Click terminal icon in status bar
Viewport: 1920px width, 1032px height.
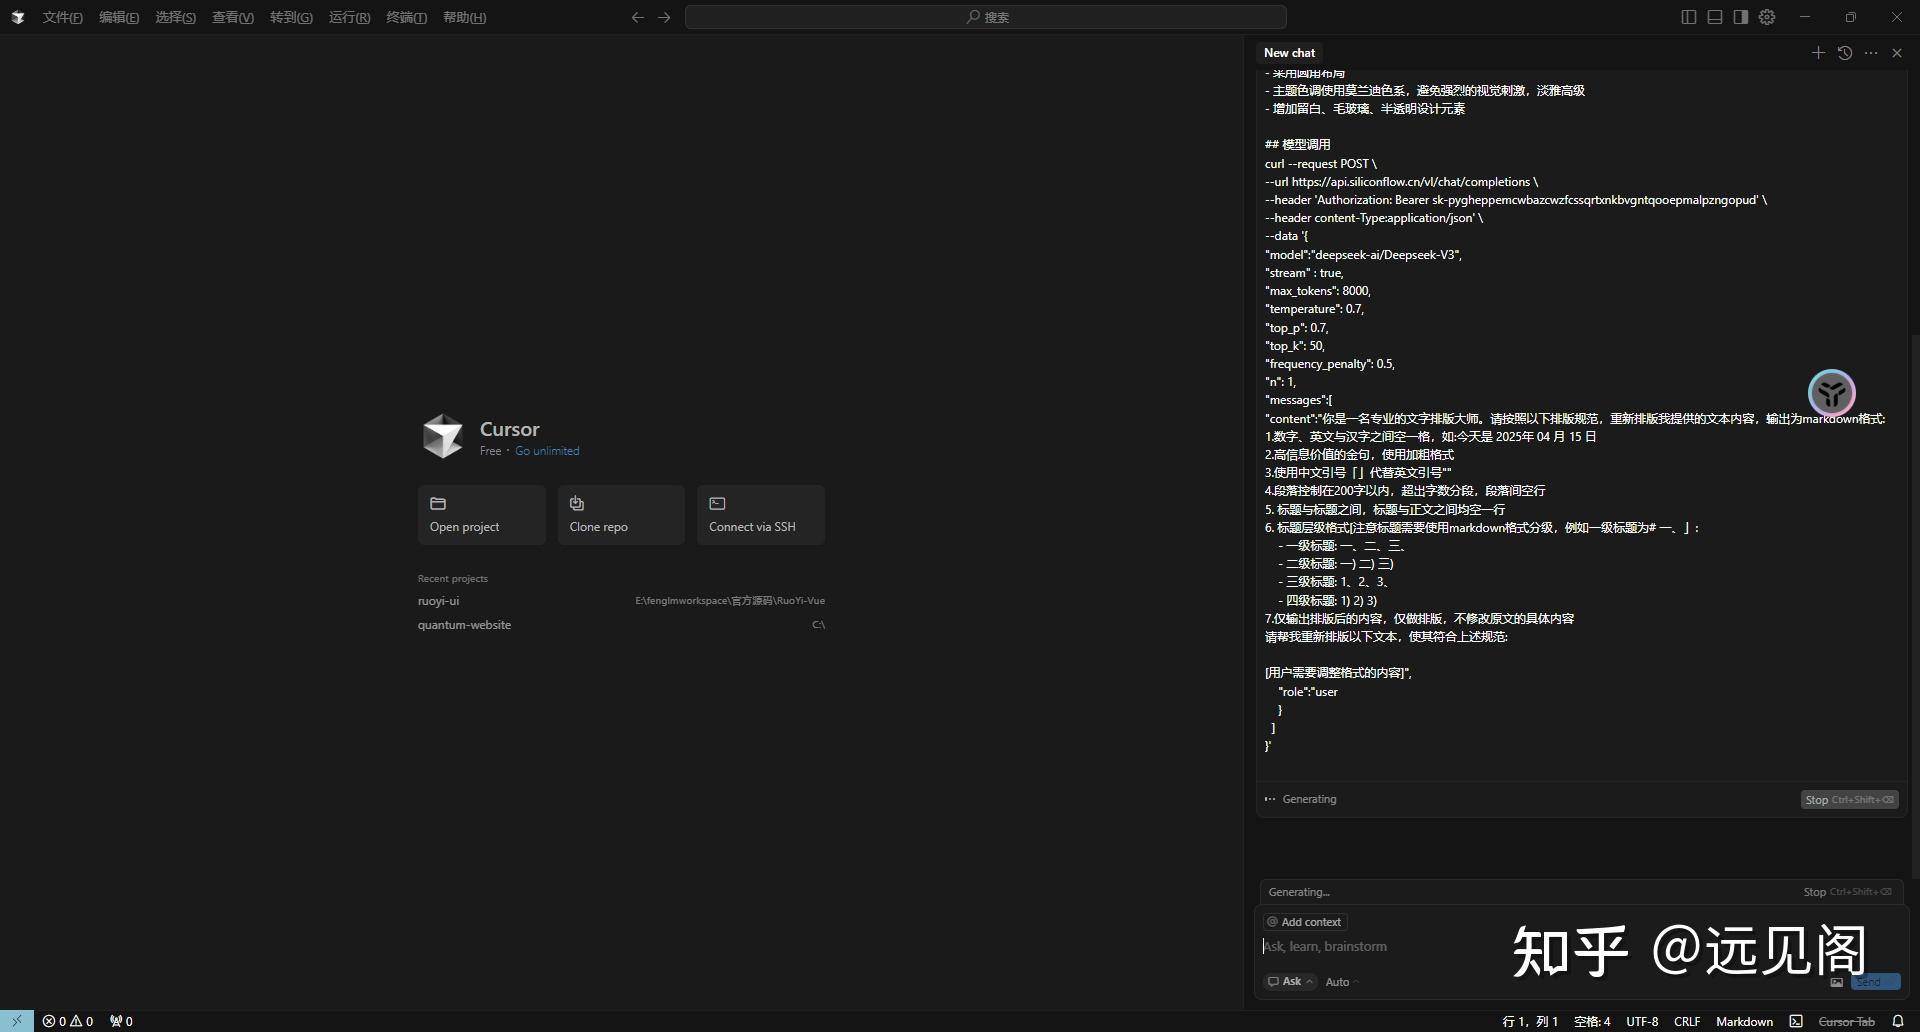pyautogui.click(x=1796, y=1021)
